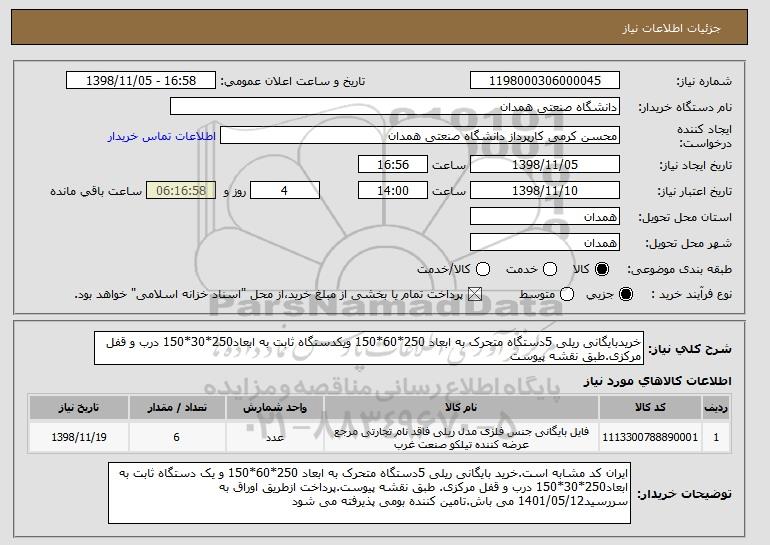Click the ساعت باقی مانده label
This screenshot has width=770, height=545.
point(96,191)
